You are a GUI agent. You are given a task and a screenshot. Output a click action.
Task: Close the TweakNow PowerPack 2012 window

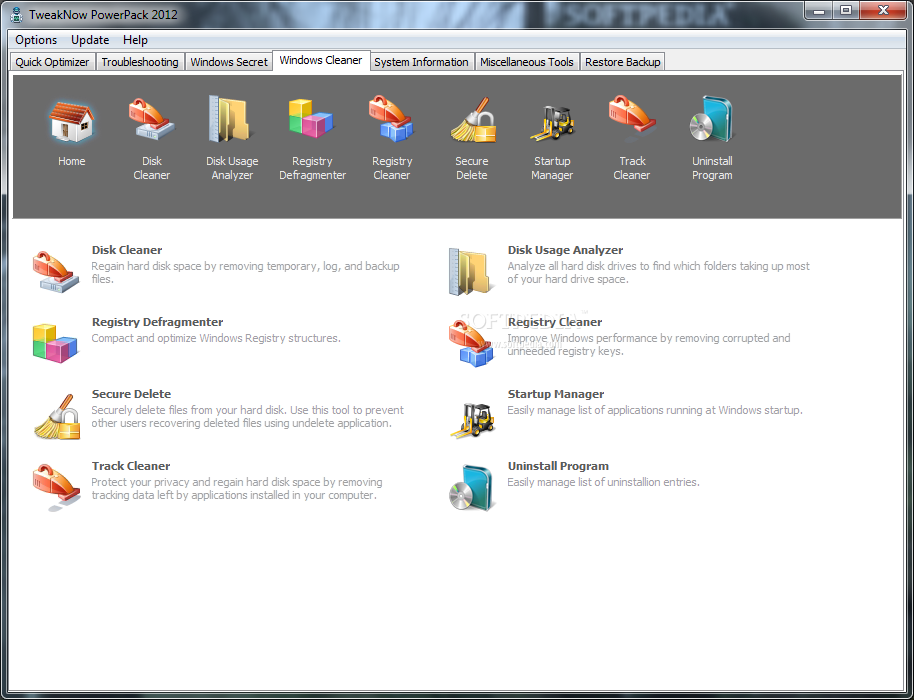[x=883, y=10]
